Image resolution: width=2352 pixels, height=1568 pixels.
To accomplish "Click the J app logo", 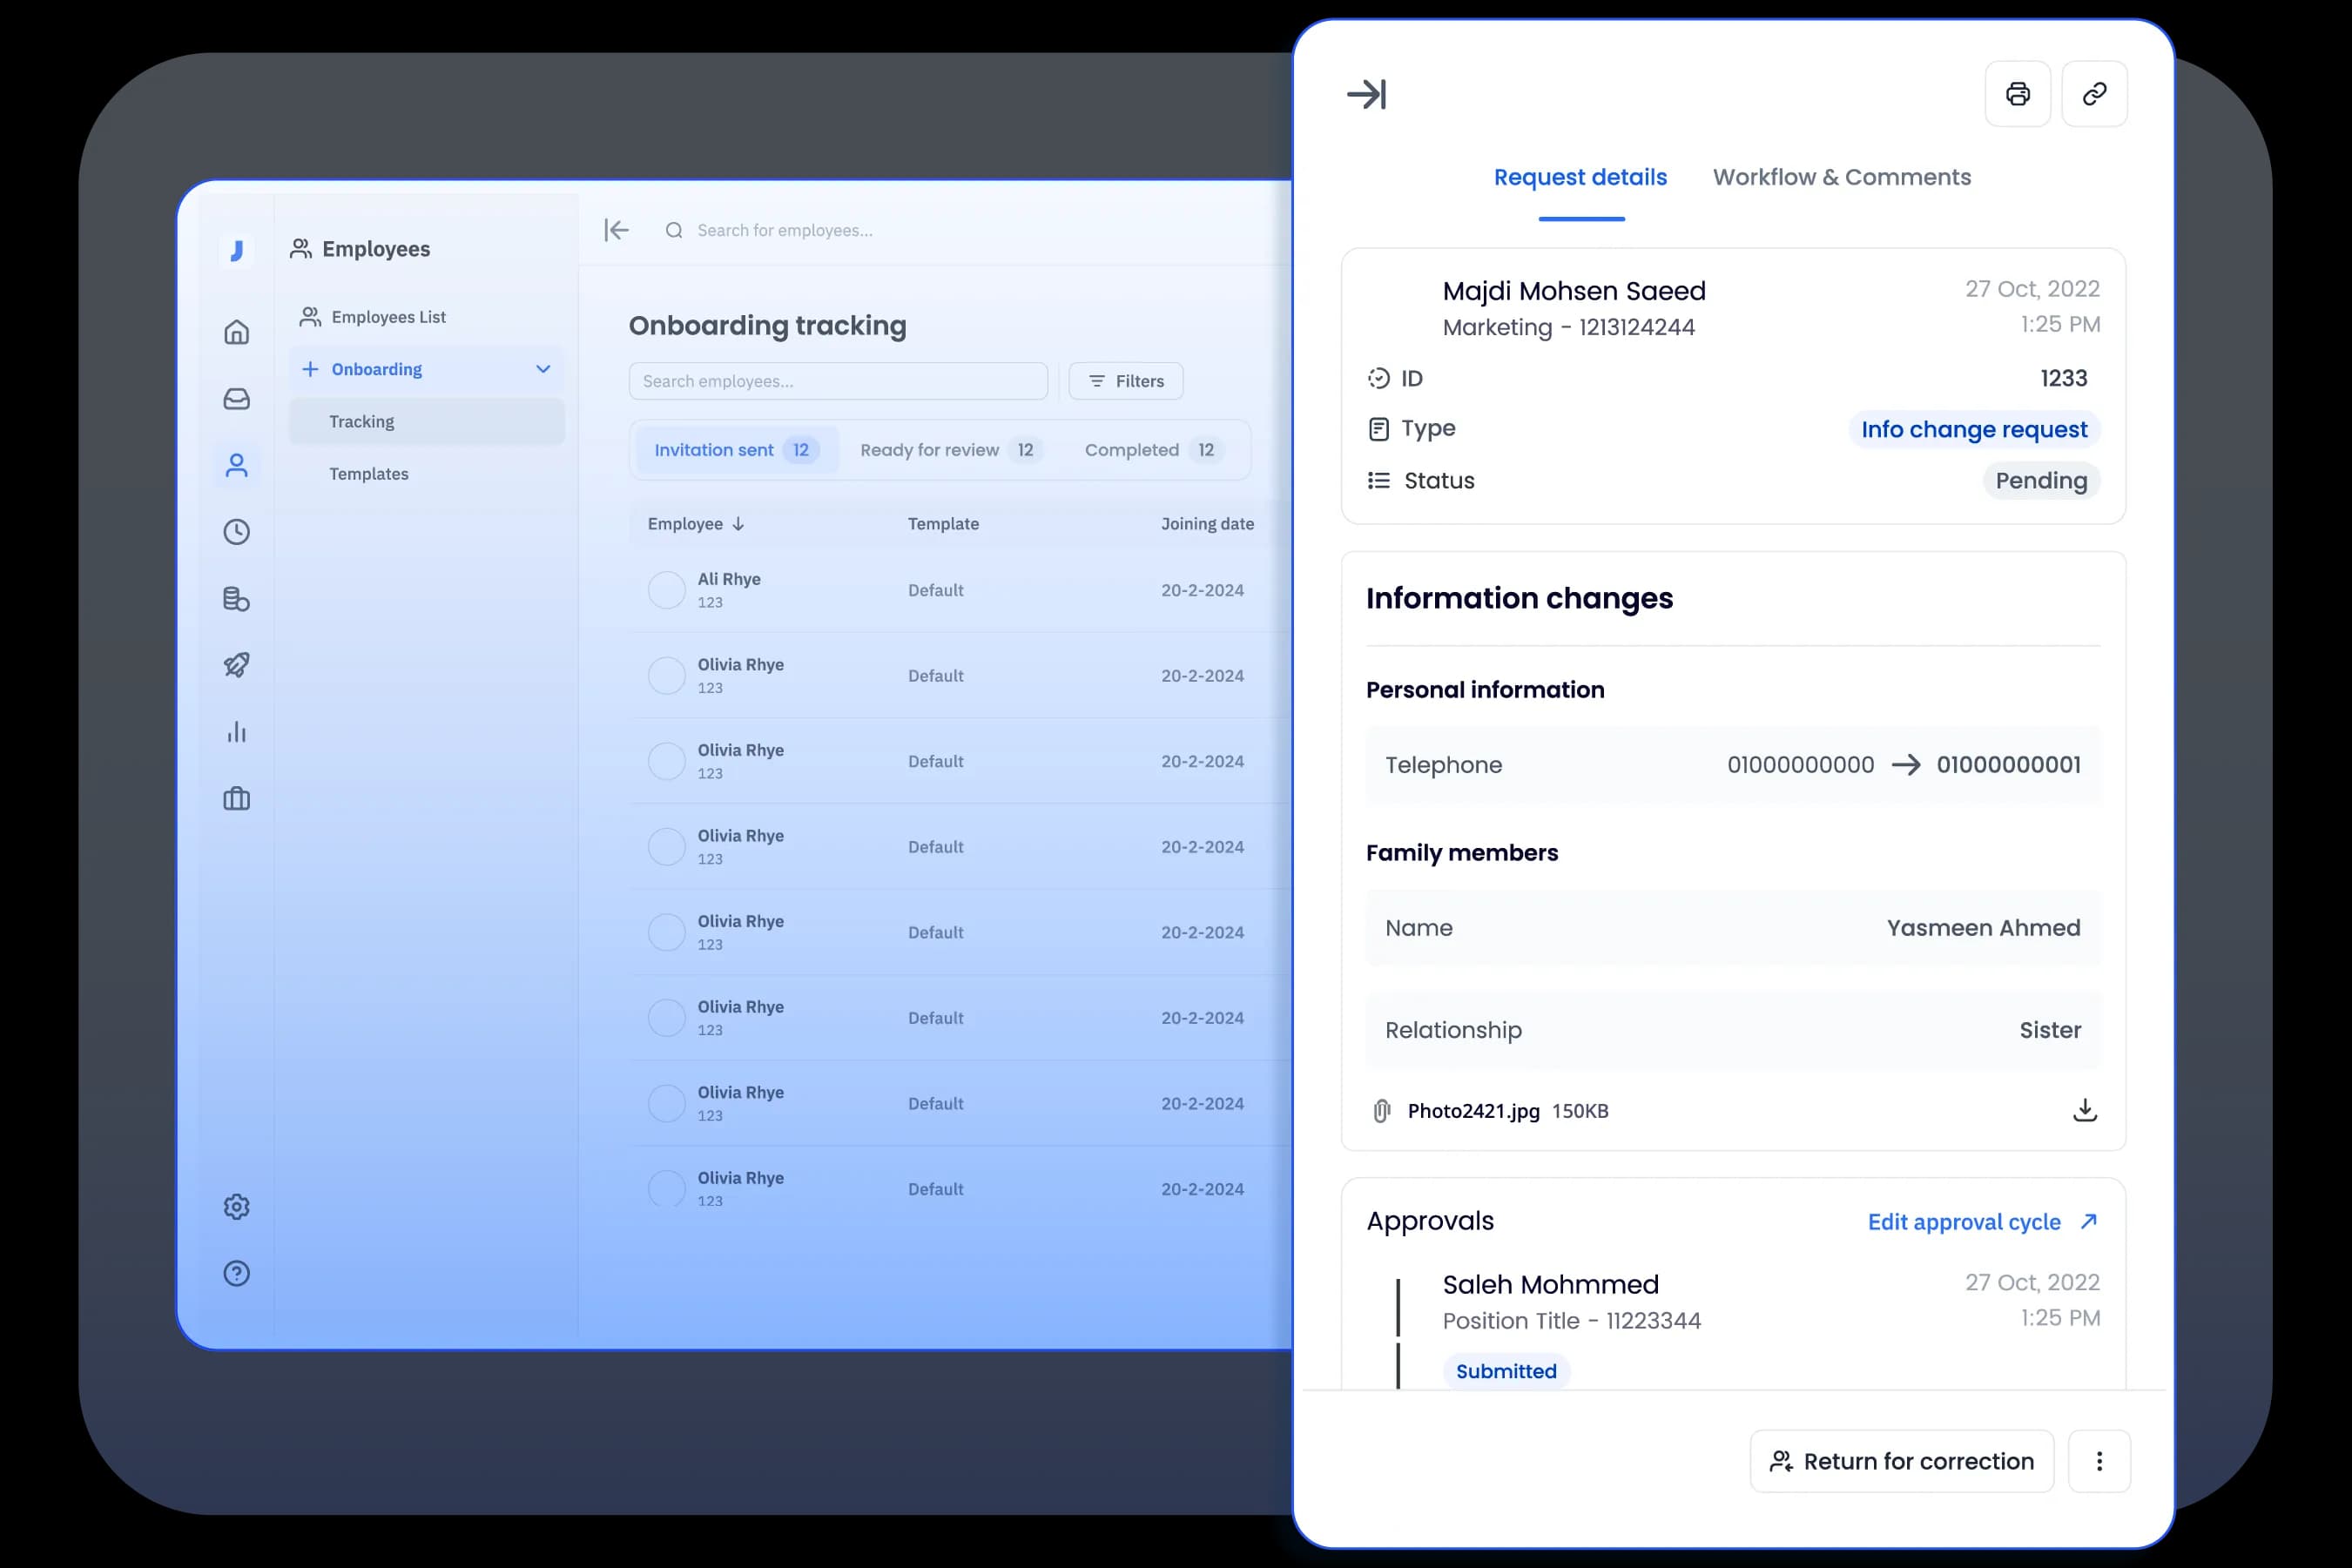I will pyautogui.click(x=236, y=250).
